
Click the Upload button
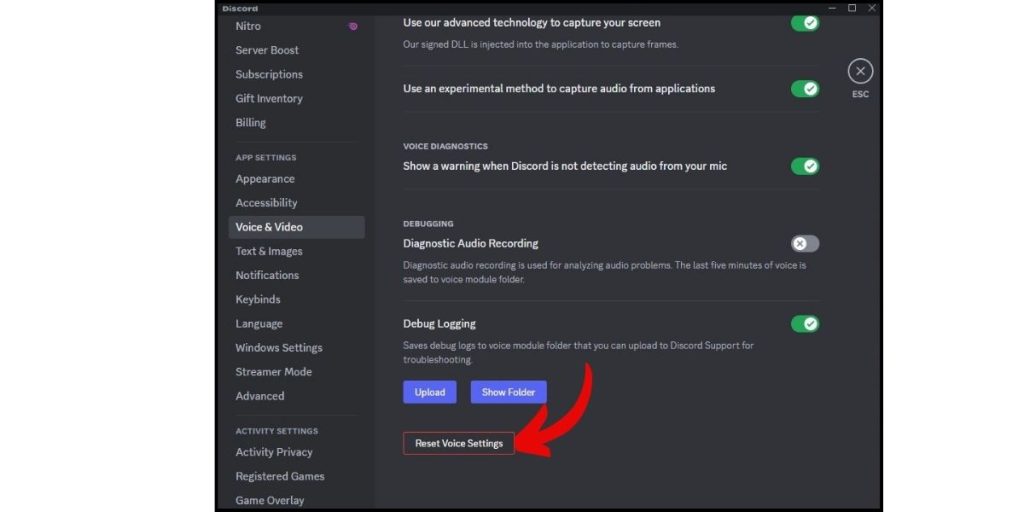(x=430, y=392)
